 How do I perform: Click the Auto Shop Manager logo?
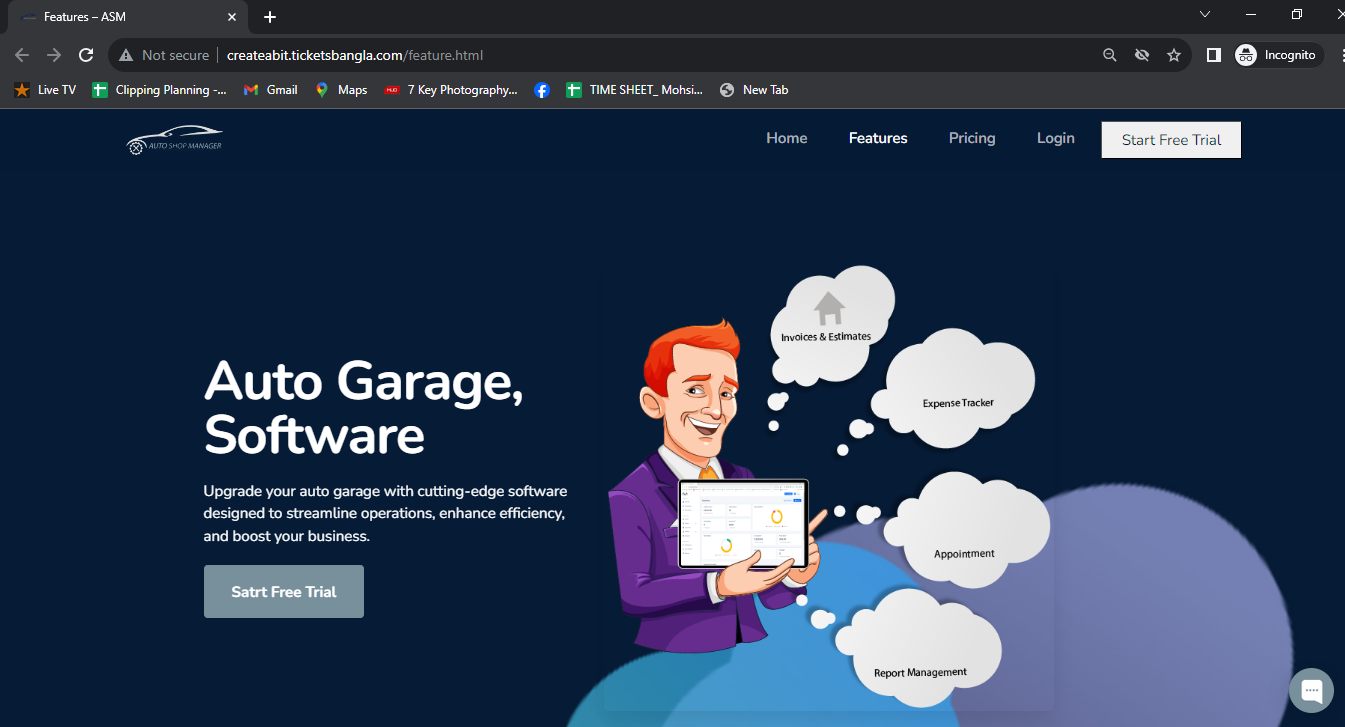pyautogui.click(x=175, y=140)
